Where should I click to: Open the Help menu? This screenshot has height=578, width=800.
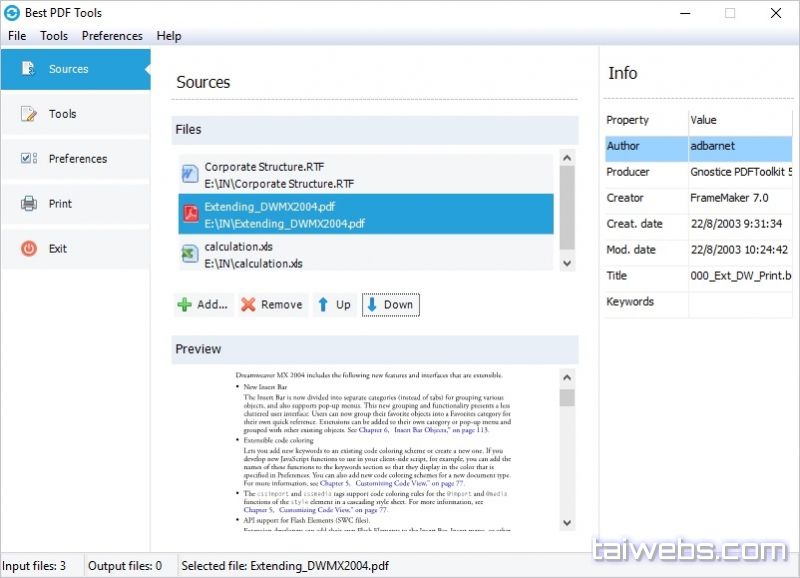pos(169,36)
